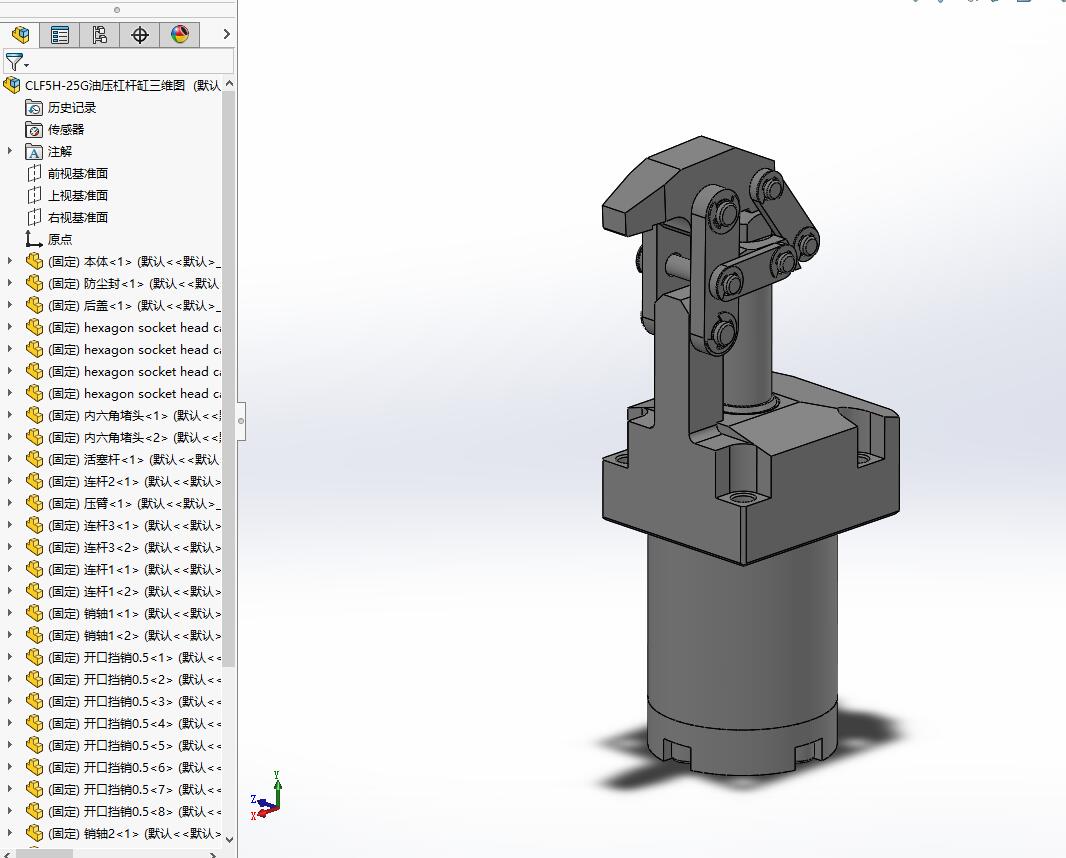This screenshot has height=858, width=1066.
Task: Click the 后盖<1> part icon
Action: pyautogui.click(x=34, y=305)
